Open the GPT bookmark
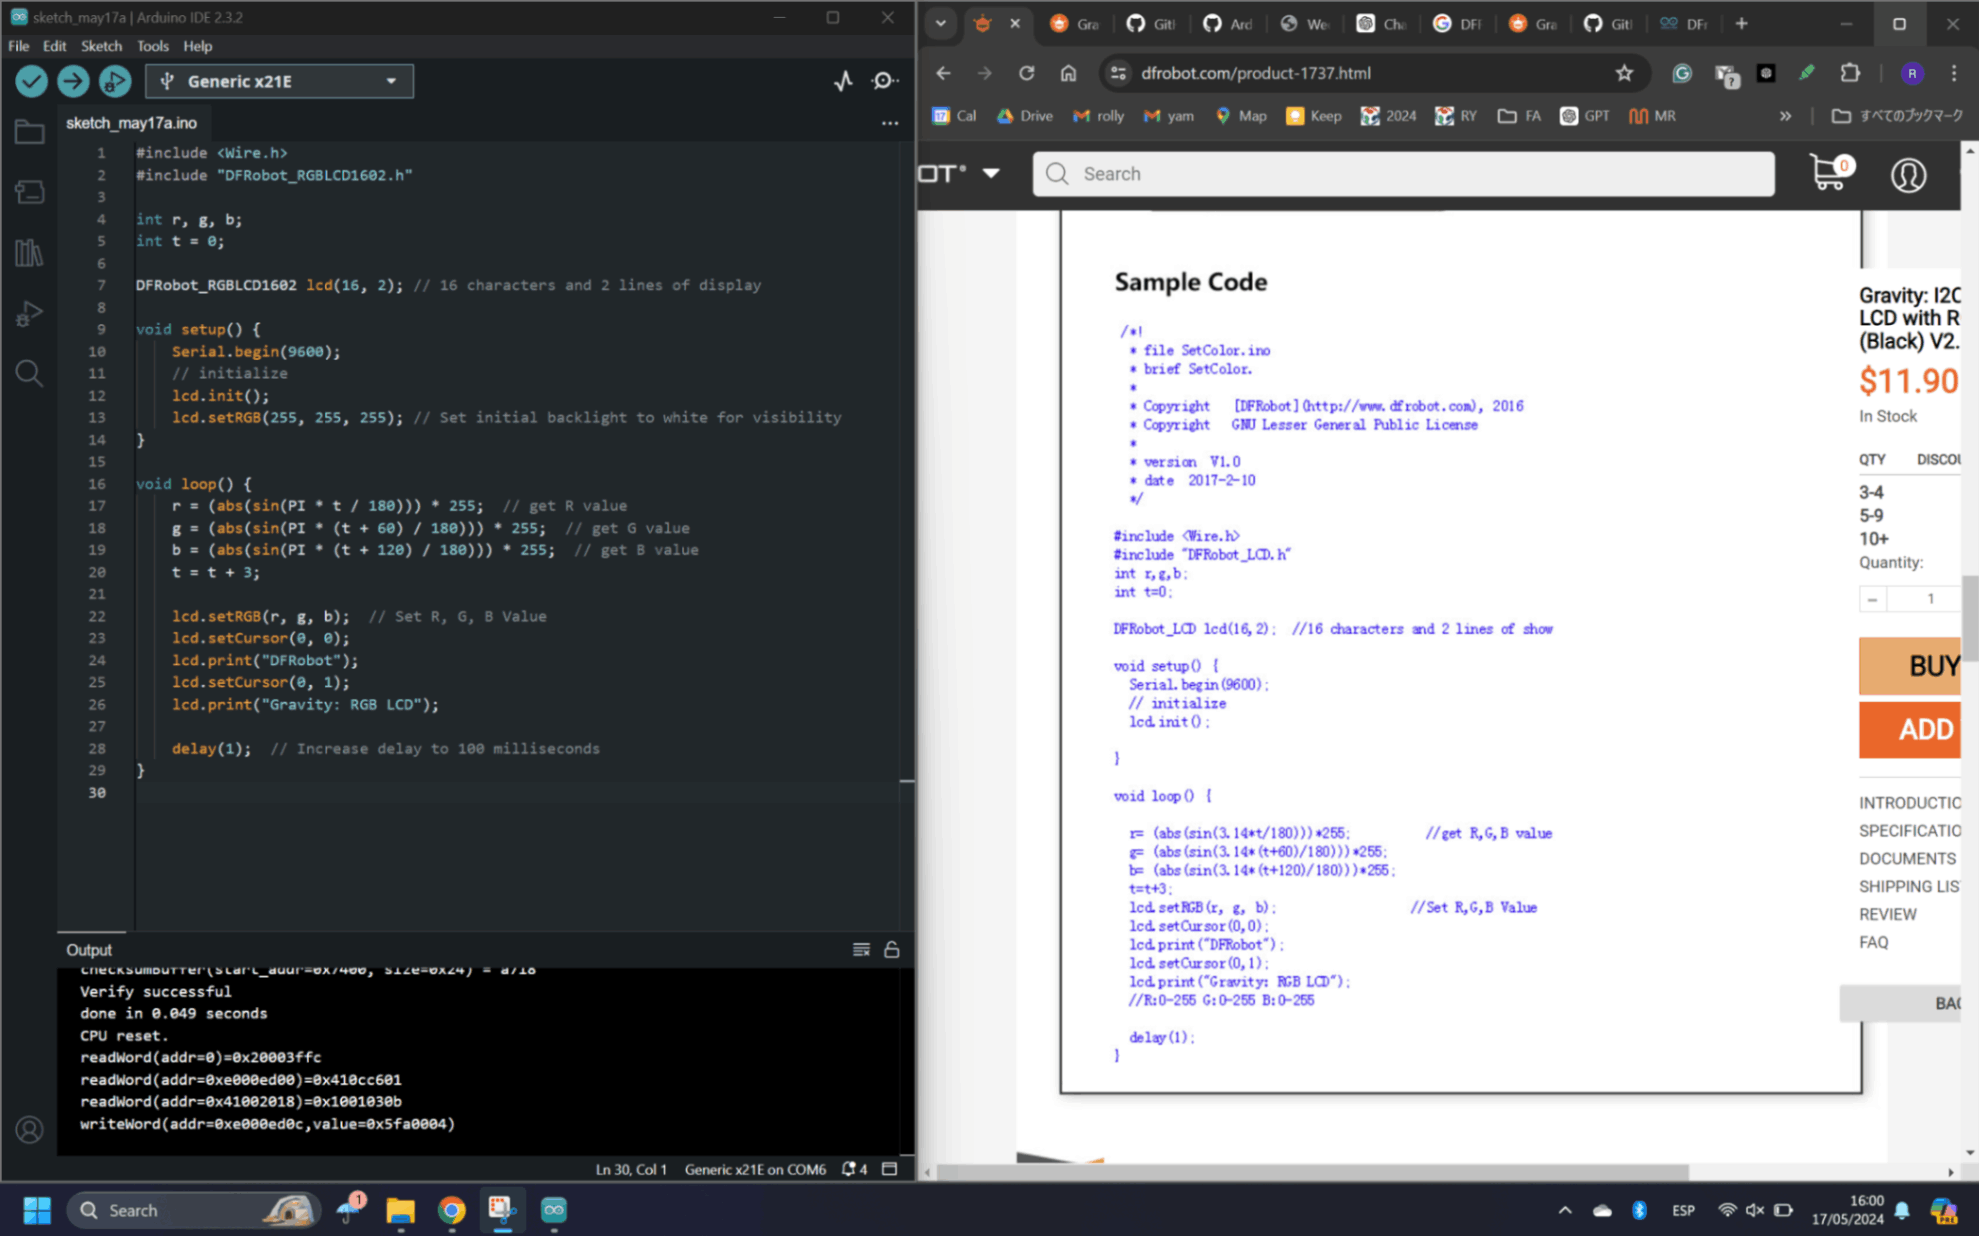1979x1236 pixels. (1585, 116)
